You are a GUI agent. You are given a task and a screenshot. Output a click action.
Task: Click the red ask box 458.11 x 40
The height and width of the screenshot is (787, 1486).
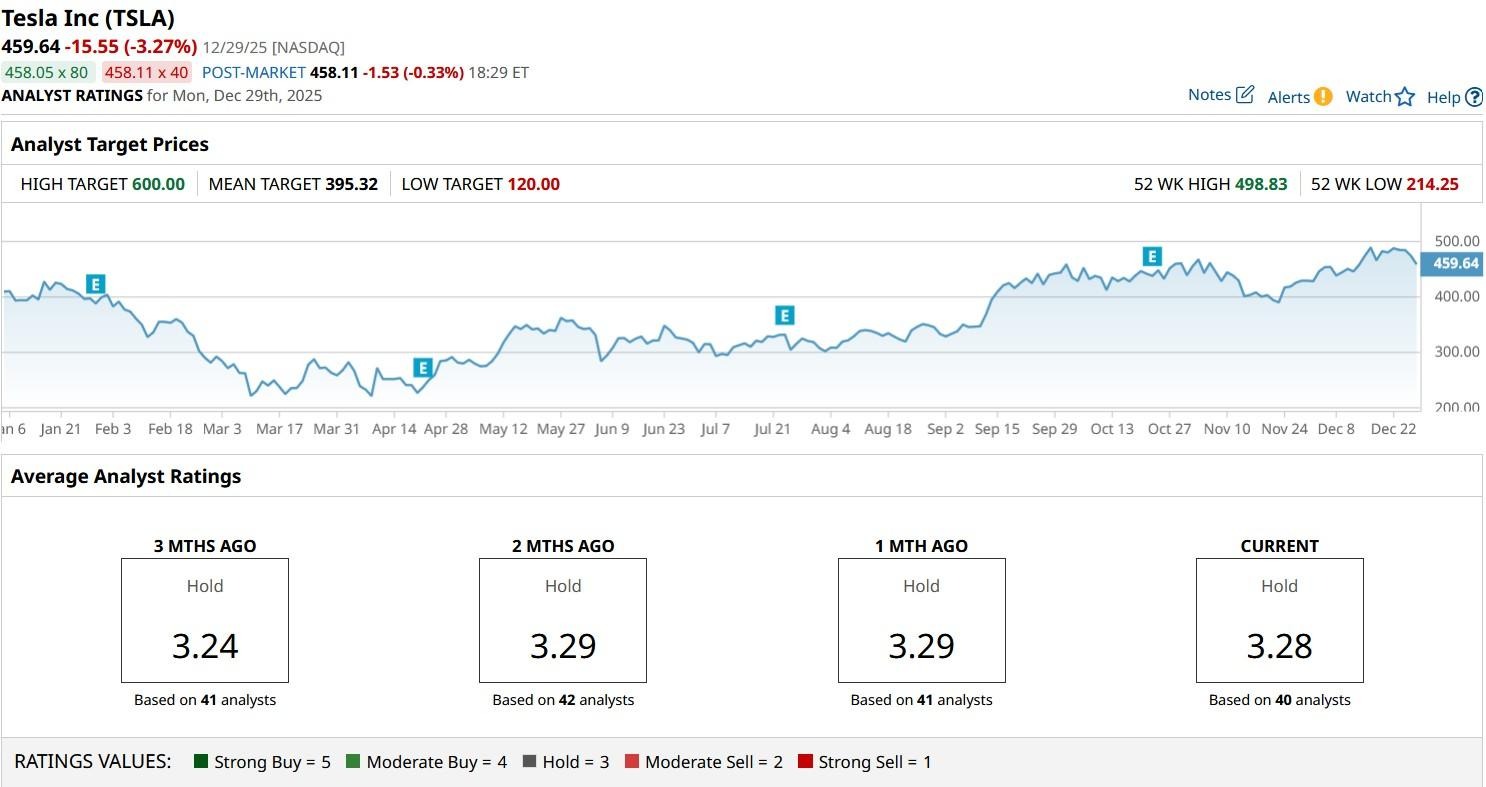point(147,72)
